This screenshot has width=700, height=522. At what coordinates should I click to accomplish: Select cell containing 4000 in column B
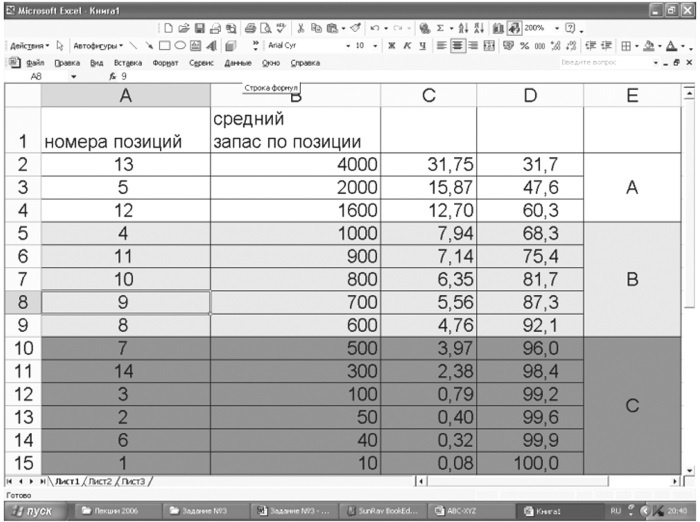coord(294,165)
